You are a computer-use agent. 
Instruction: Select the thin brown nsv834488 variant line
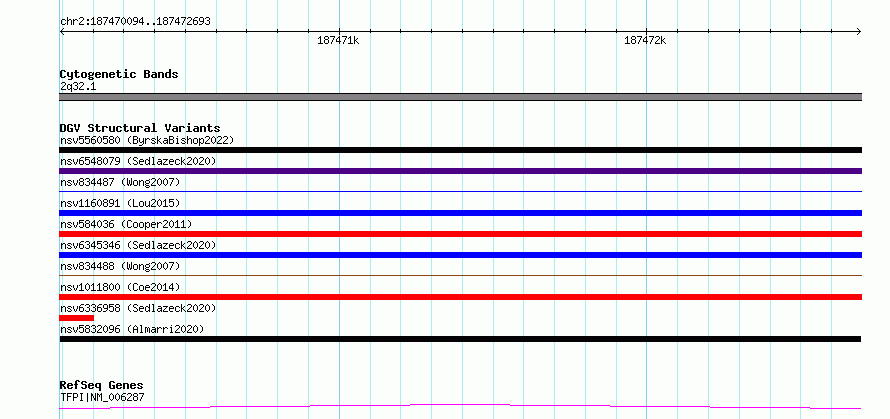coord(460,275)
